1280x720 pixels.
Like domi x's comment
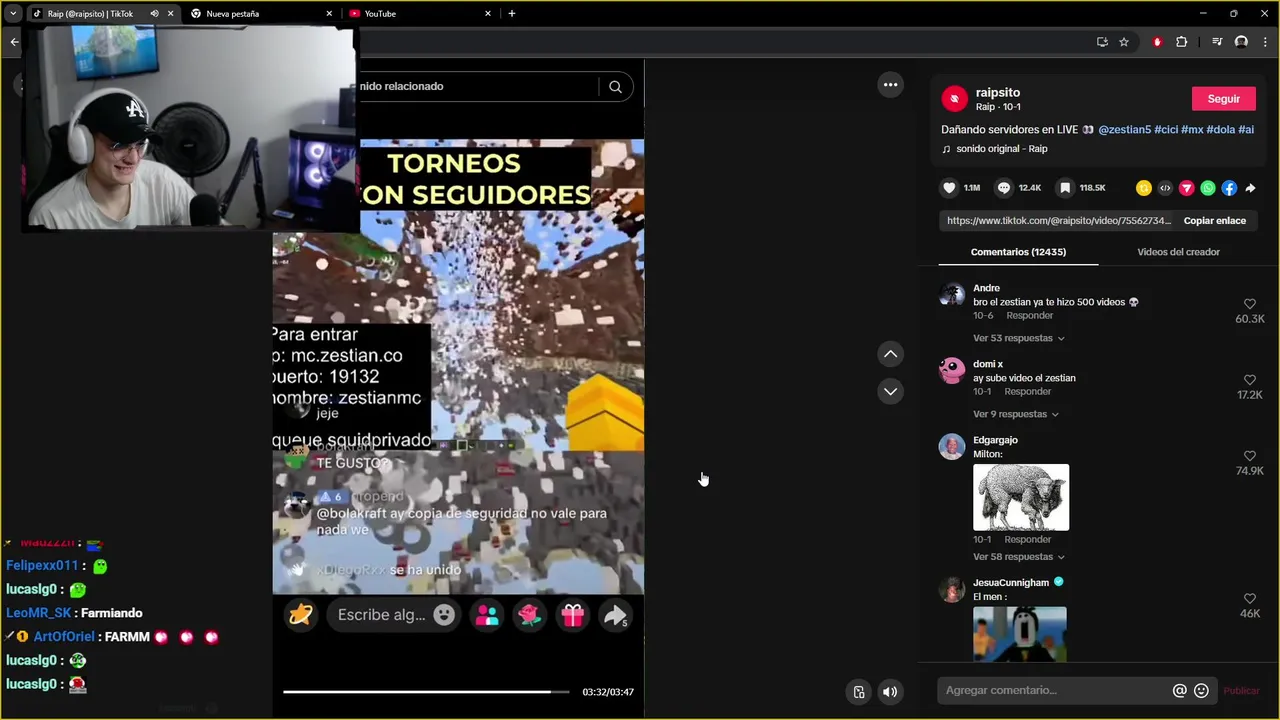click(1249, 380)
